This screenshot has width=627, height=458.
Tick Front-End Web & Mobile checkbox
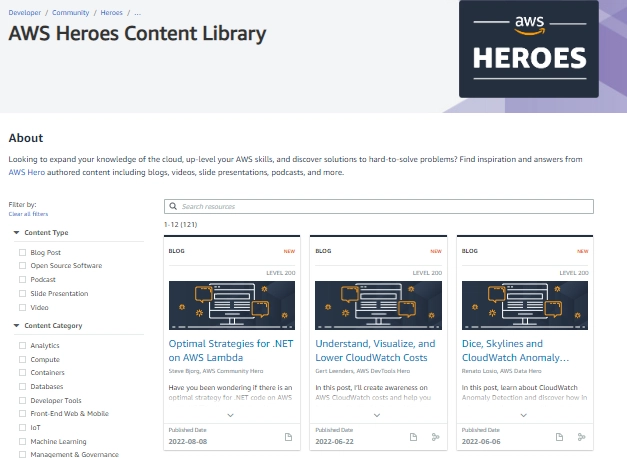(x=22, y=414)
